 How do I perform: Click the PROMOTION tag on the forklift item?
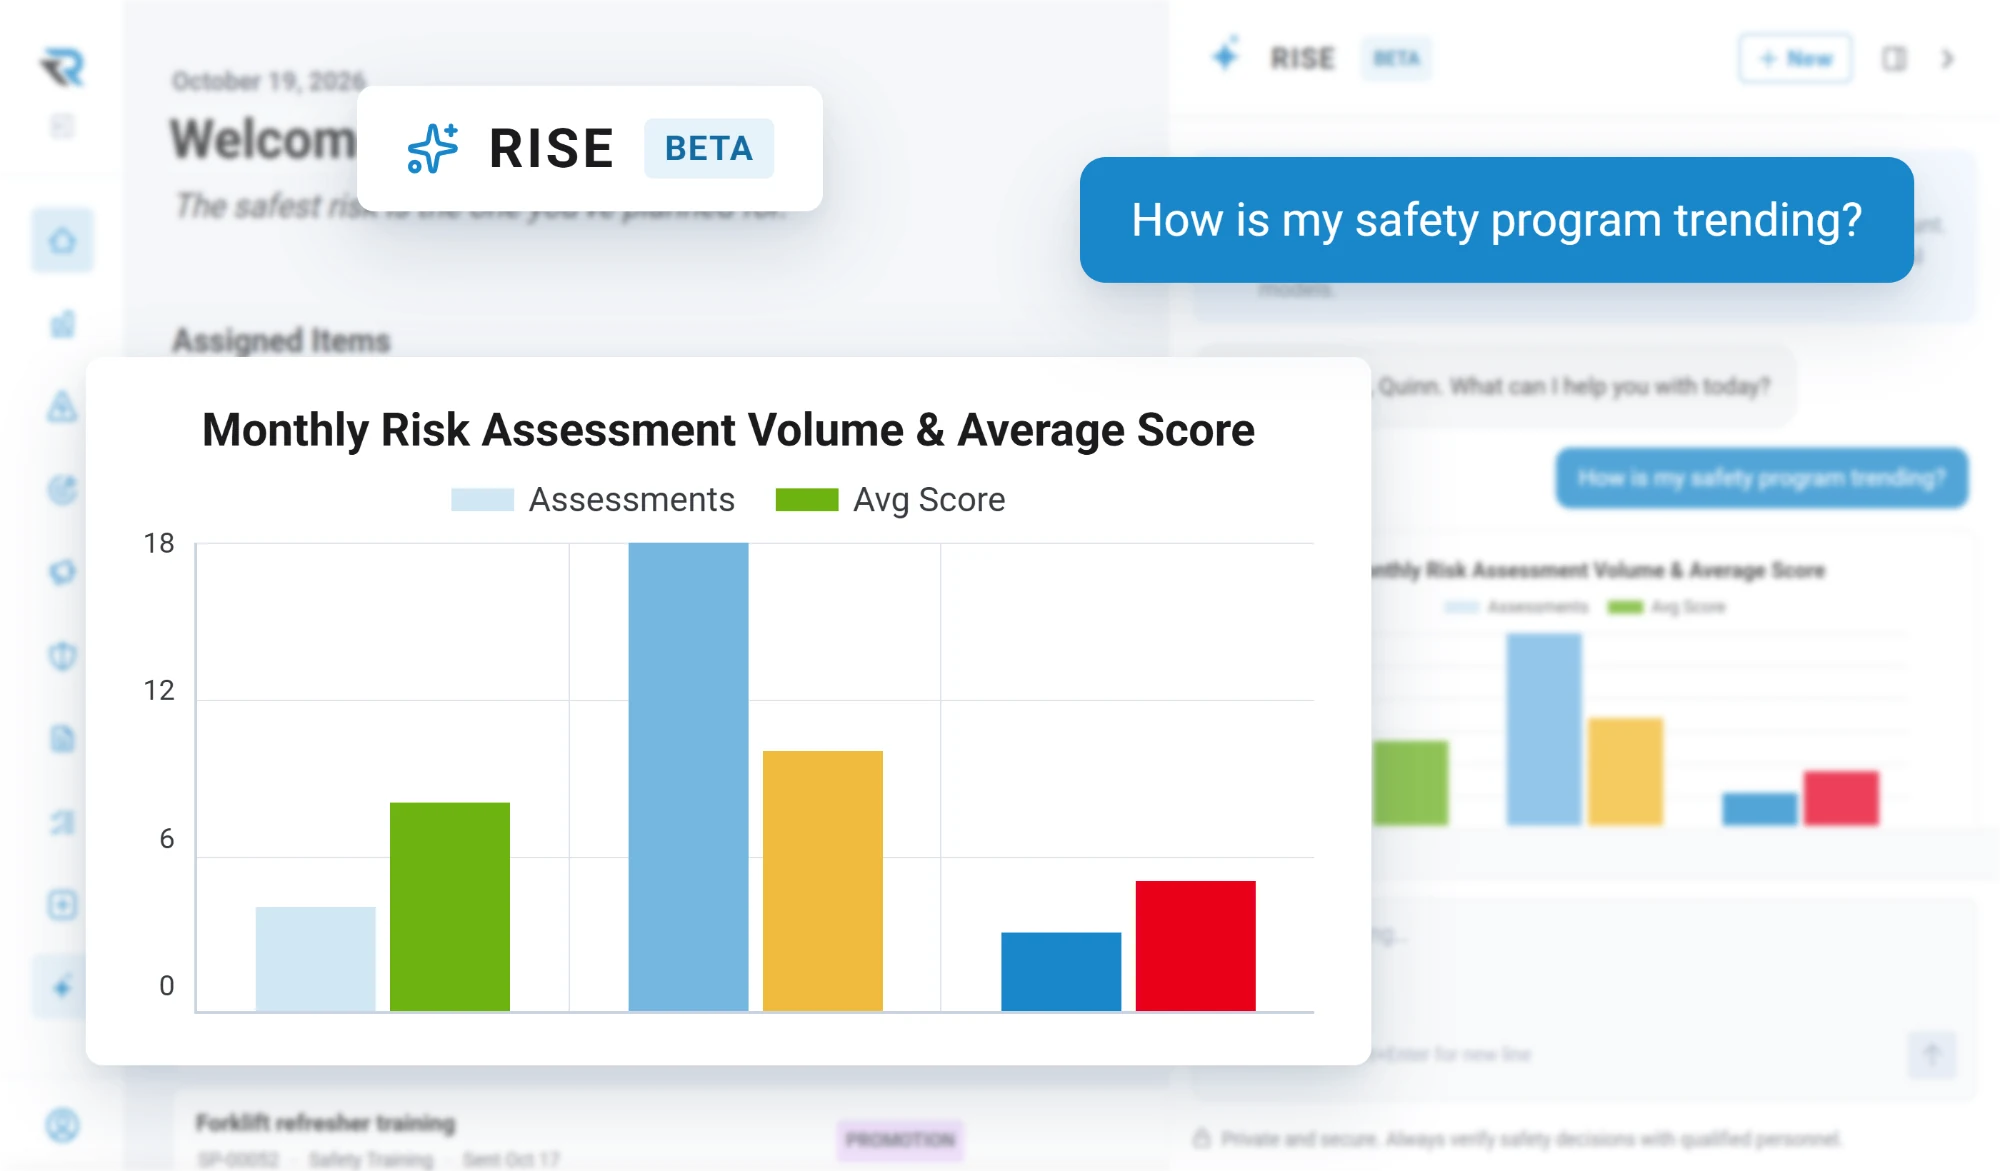pos(900,1139)
